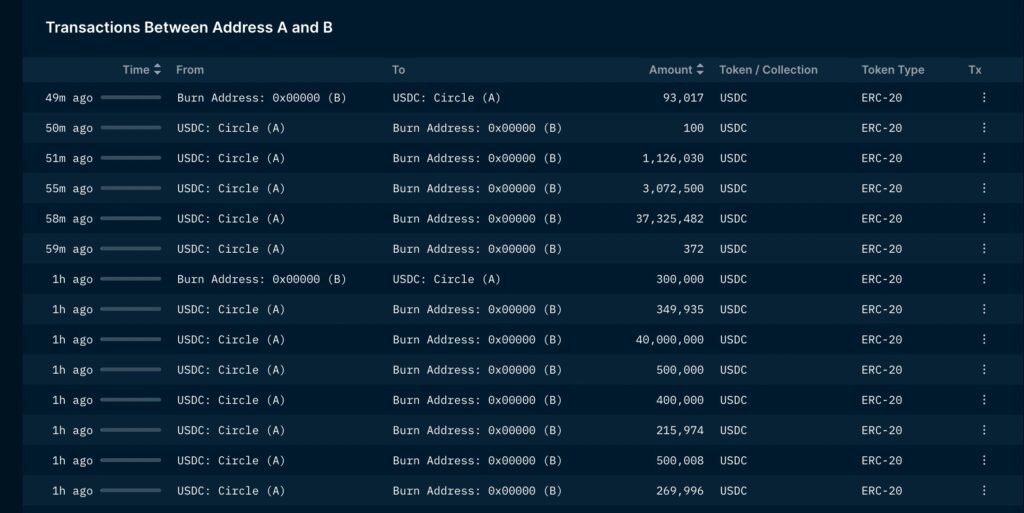
Task: Open three-dot menu on the 269,996 row
Action: (984, 491)
